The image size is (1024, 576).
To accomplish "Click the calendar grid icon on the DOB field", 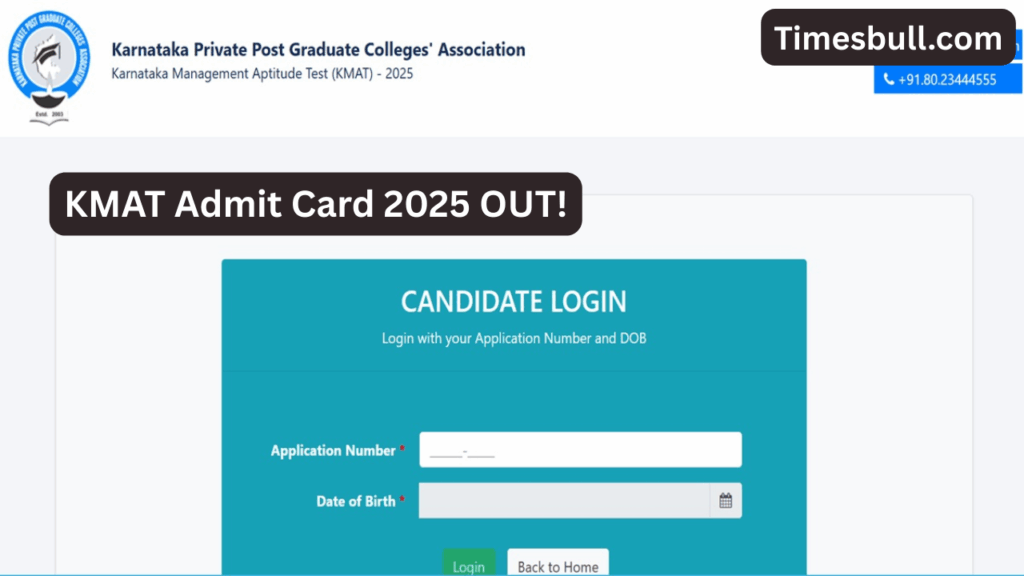I will (728, 500).
